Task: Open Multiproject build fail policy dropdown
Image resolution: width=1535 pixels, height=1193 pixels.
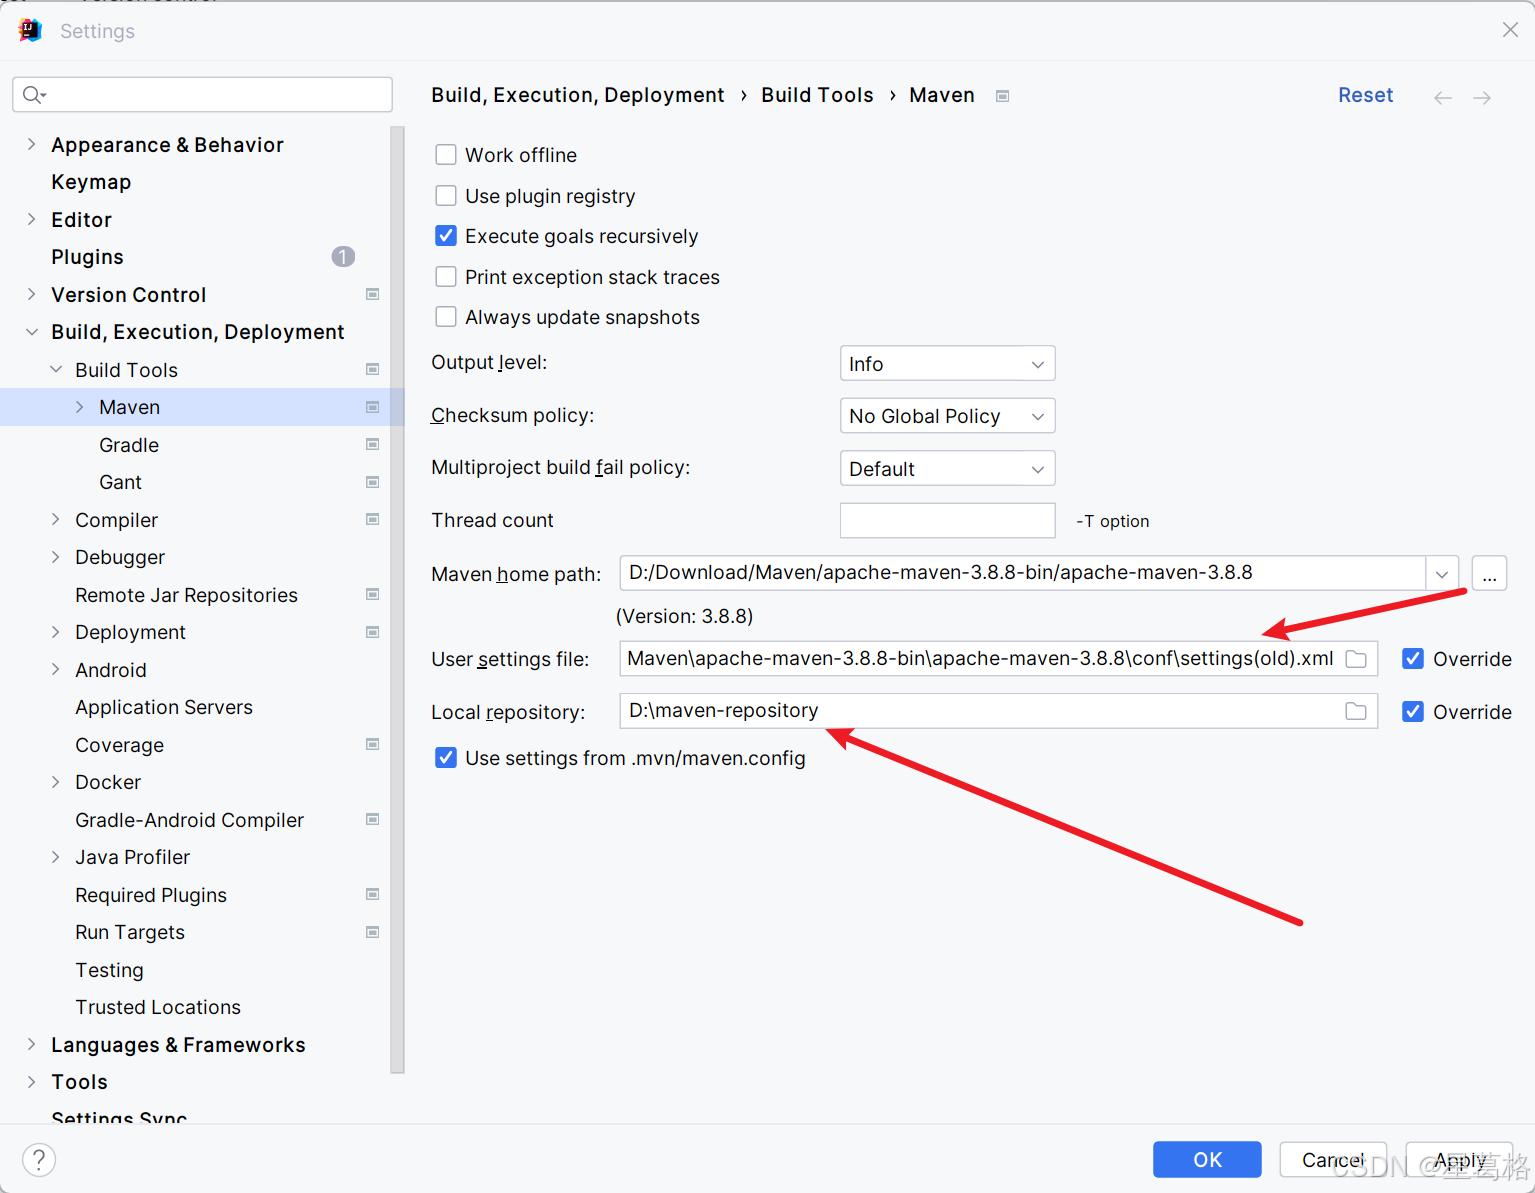Action: point(948,469)
